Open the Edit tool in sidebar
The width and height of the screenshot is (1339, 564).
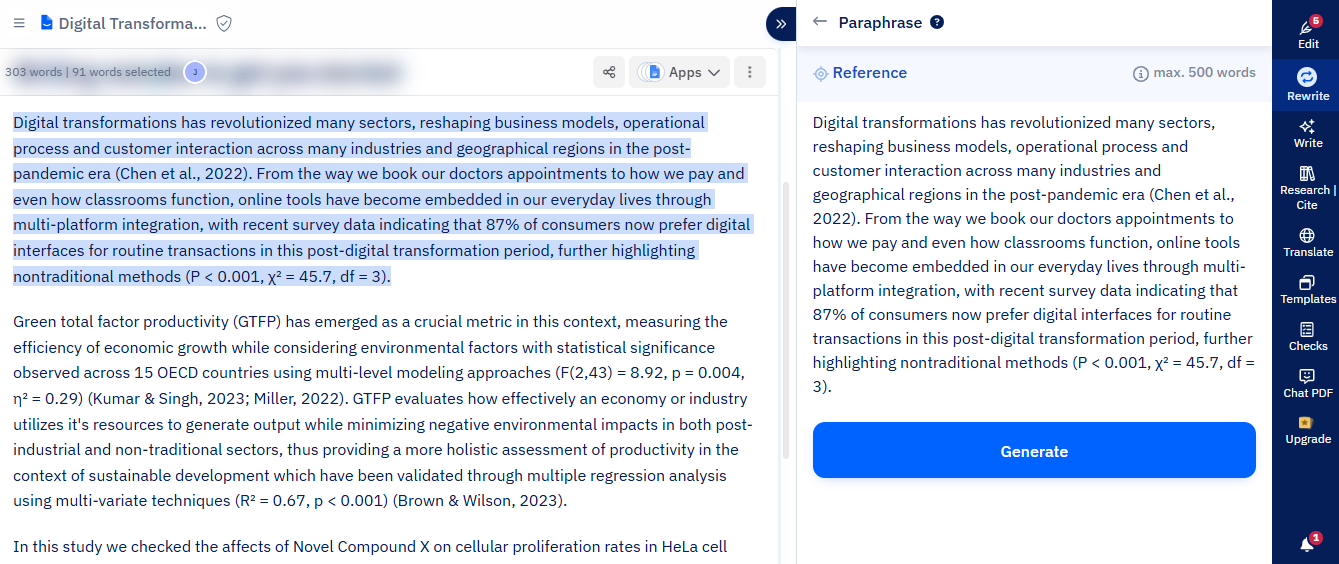pyautogui.click(x=1308, y=34)
